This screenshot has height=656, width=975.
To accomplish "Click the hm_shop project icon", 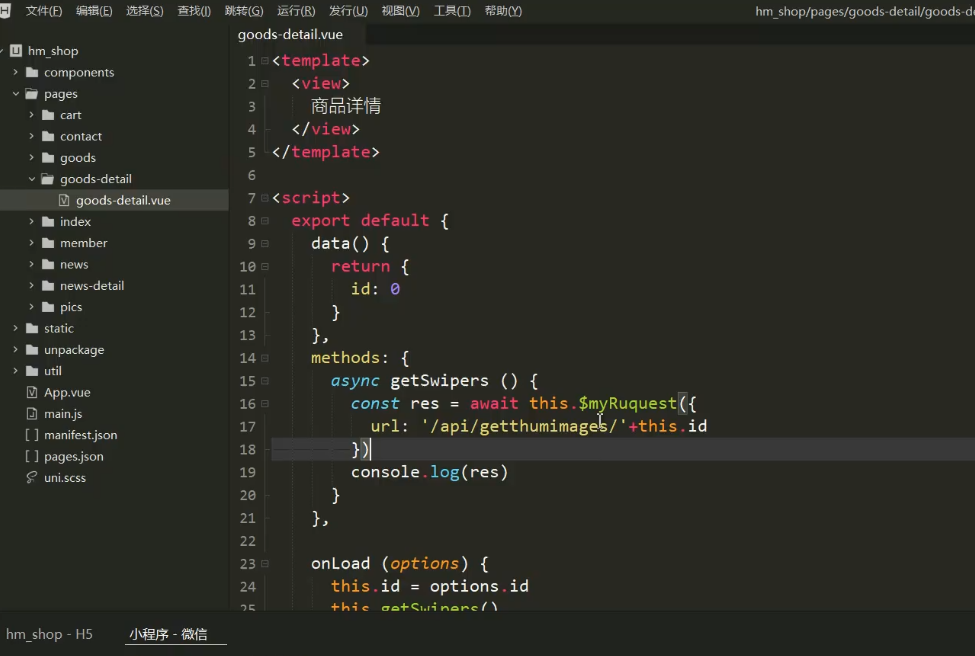I will point(16,50).
